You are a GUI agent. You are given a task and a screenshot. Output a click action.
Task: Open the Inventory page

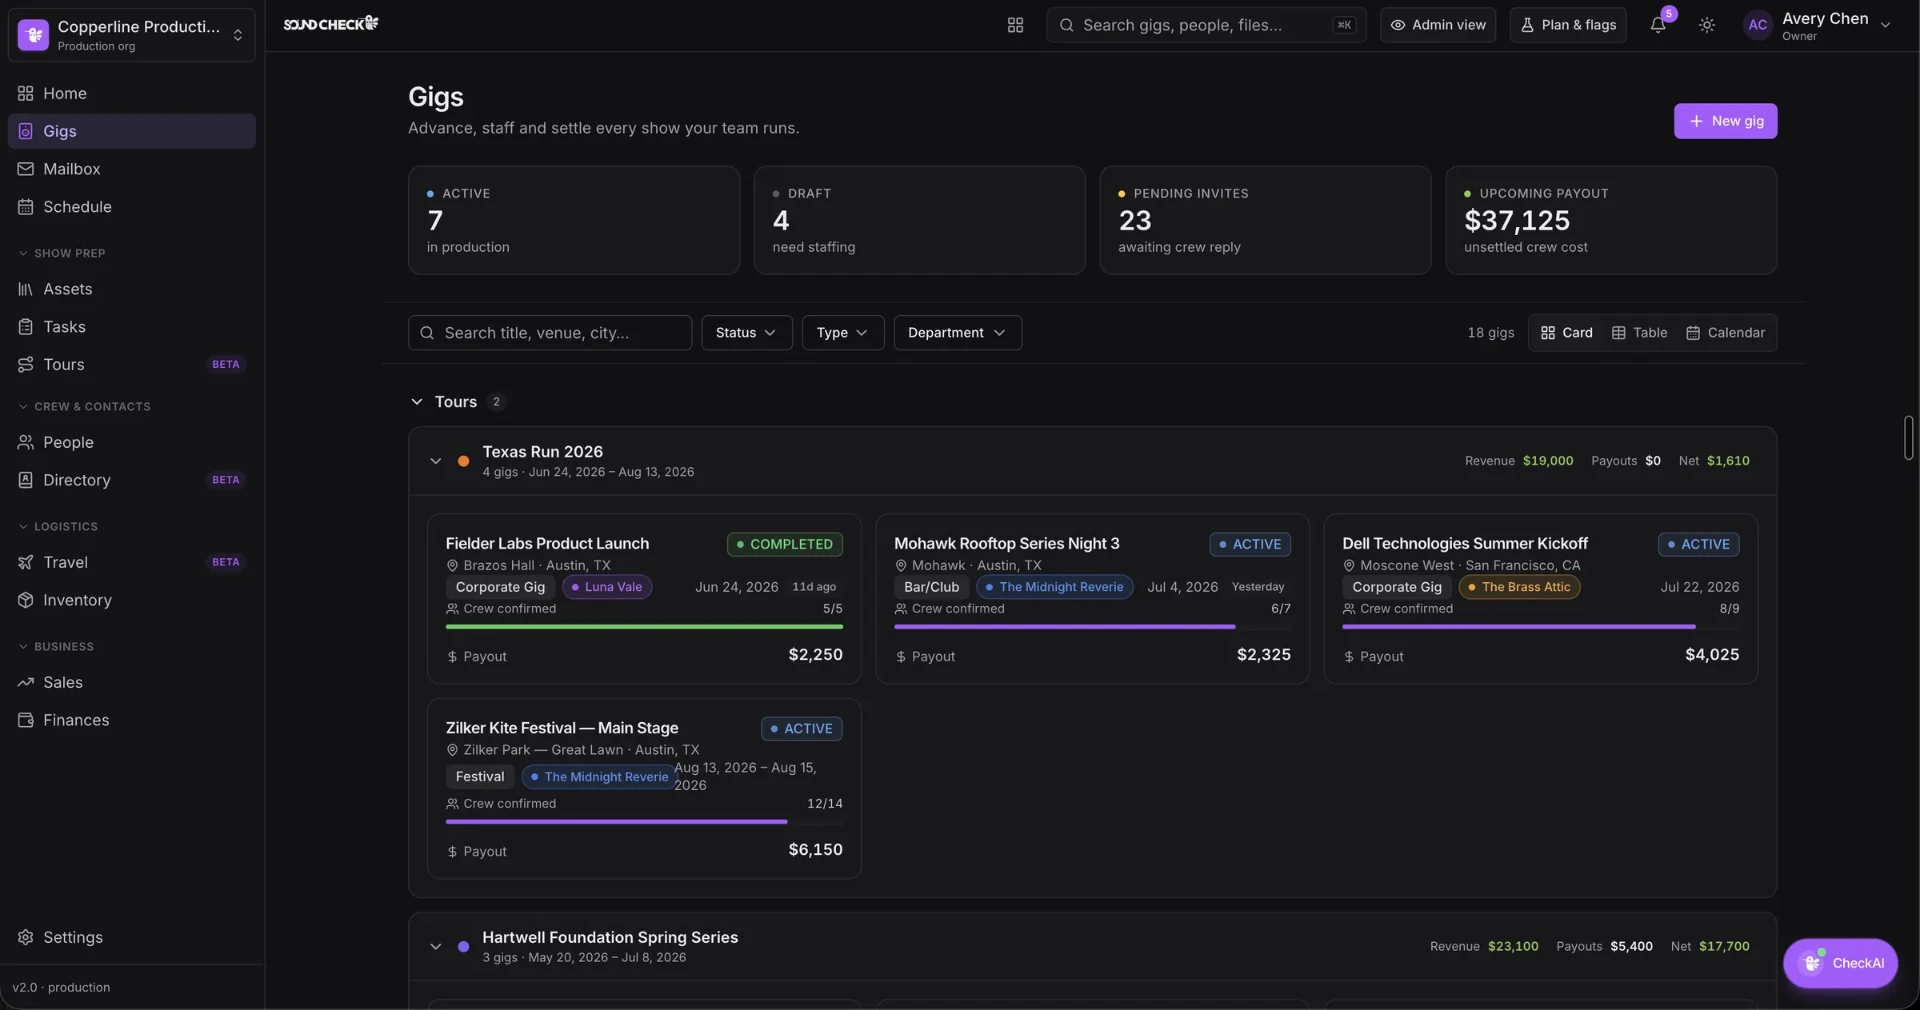pos(131,600)
